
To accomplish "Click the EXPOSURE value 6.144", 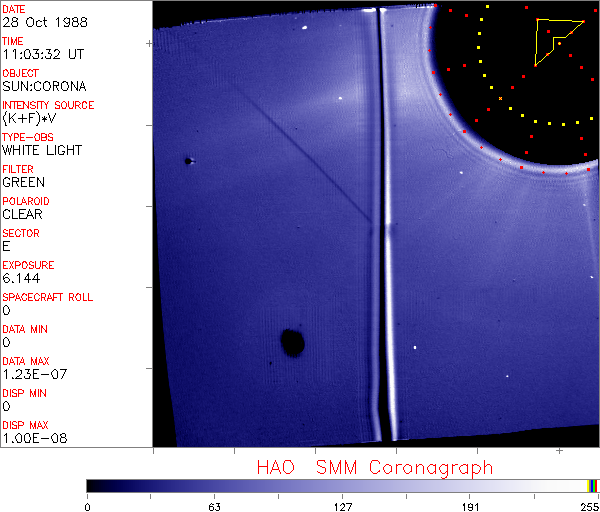I will coord(21,278).
